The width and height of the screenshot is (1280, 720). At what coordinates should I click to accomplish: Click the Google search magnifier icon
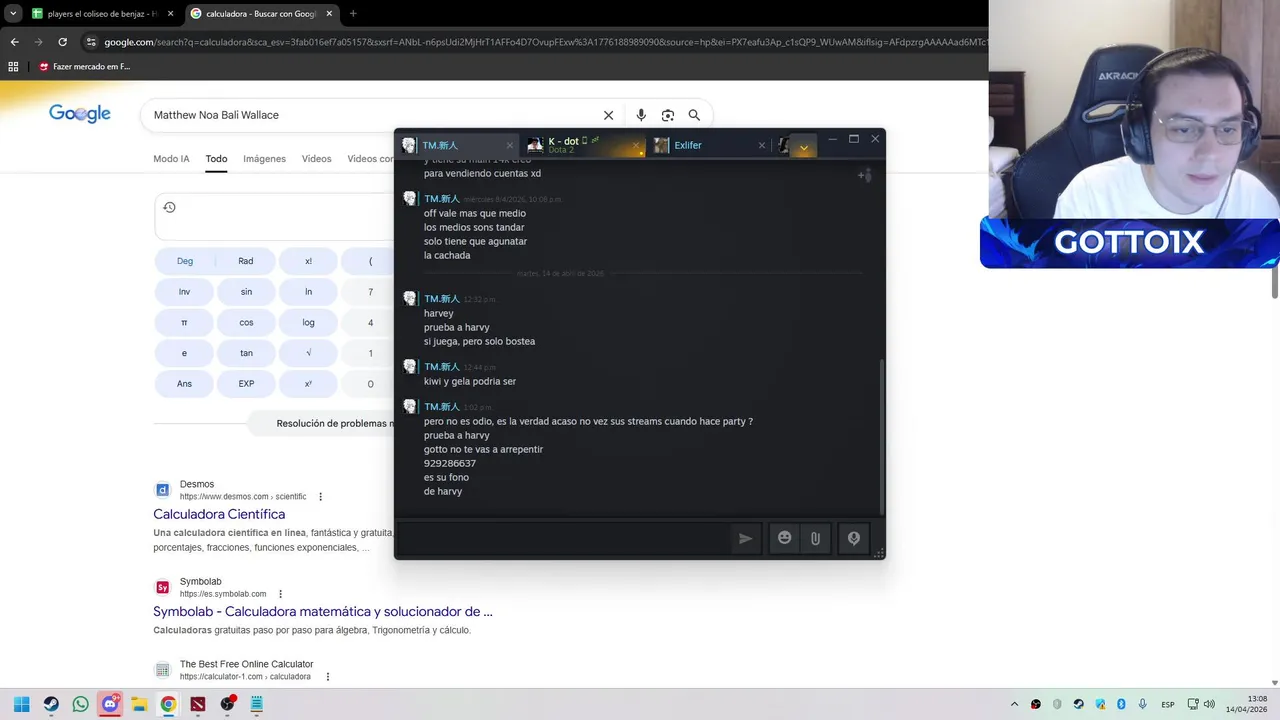[x=694, y=115]
